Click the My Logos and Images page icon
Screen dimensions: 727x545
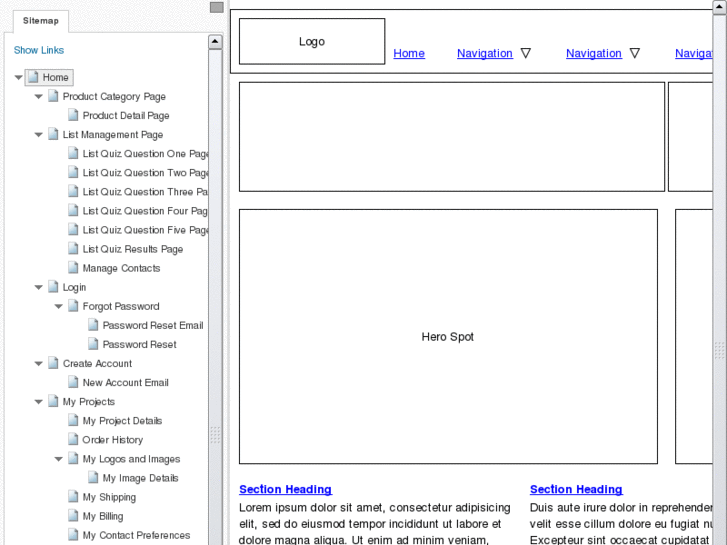coord(73,458)
